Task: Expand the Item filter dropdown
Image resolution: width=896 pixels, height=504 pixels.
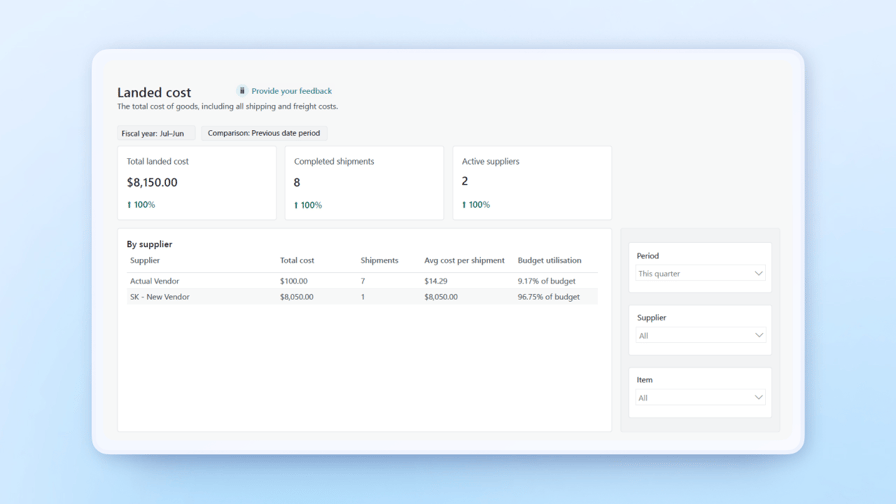Action: pyautogui.click(x=700, y=398)
